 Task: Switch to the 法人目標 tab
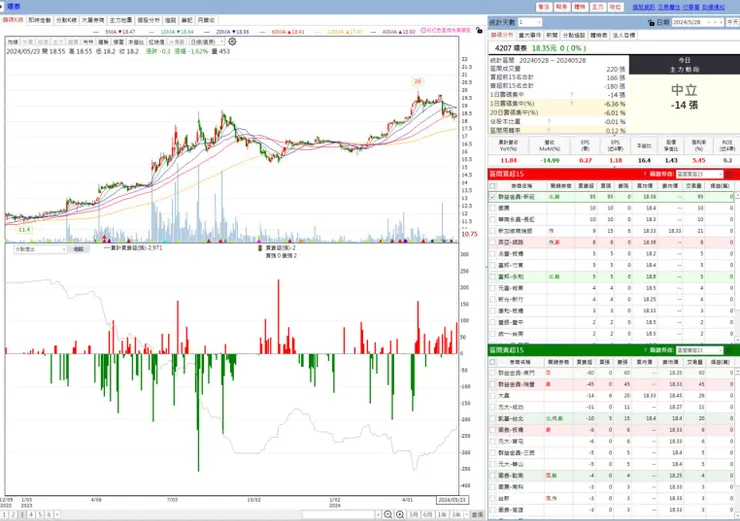point(624,35)
